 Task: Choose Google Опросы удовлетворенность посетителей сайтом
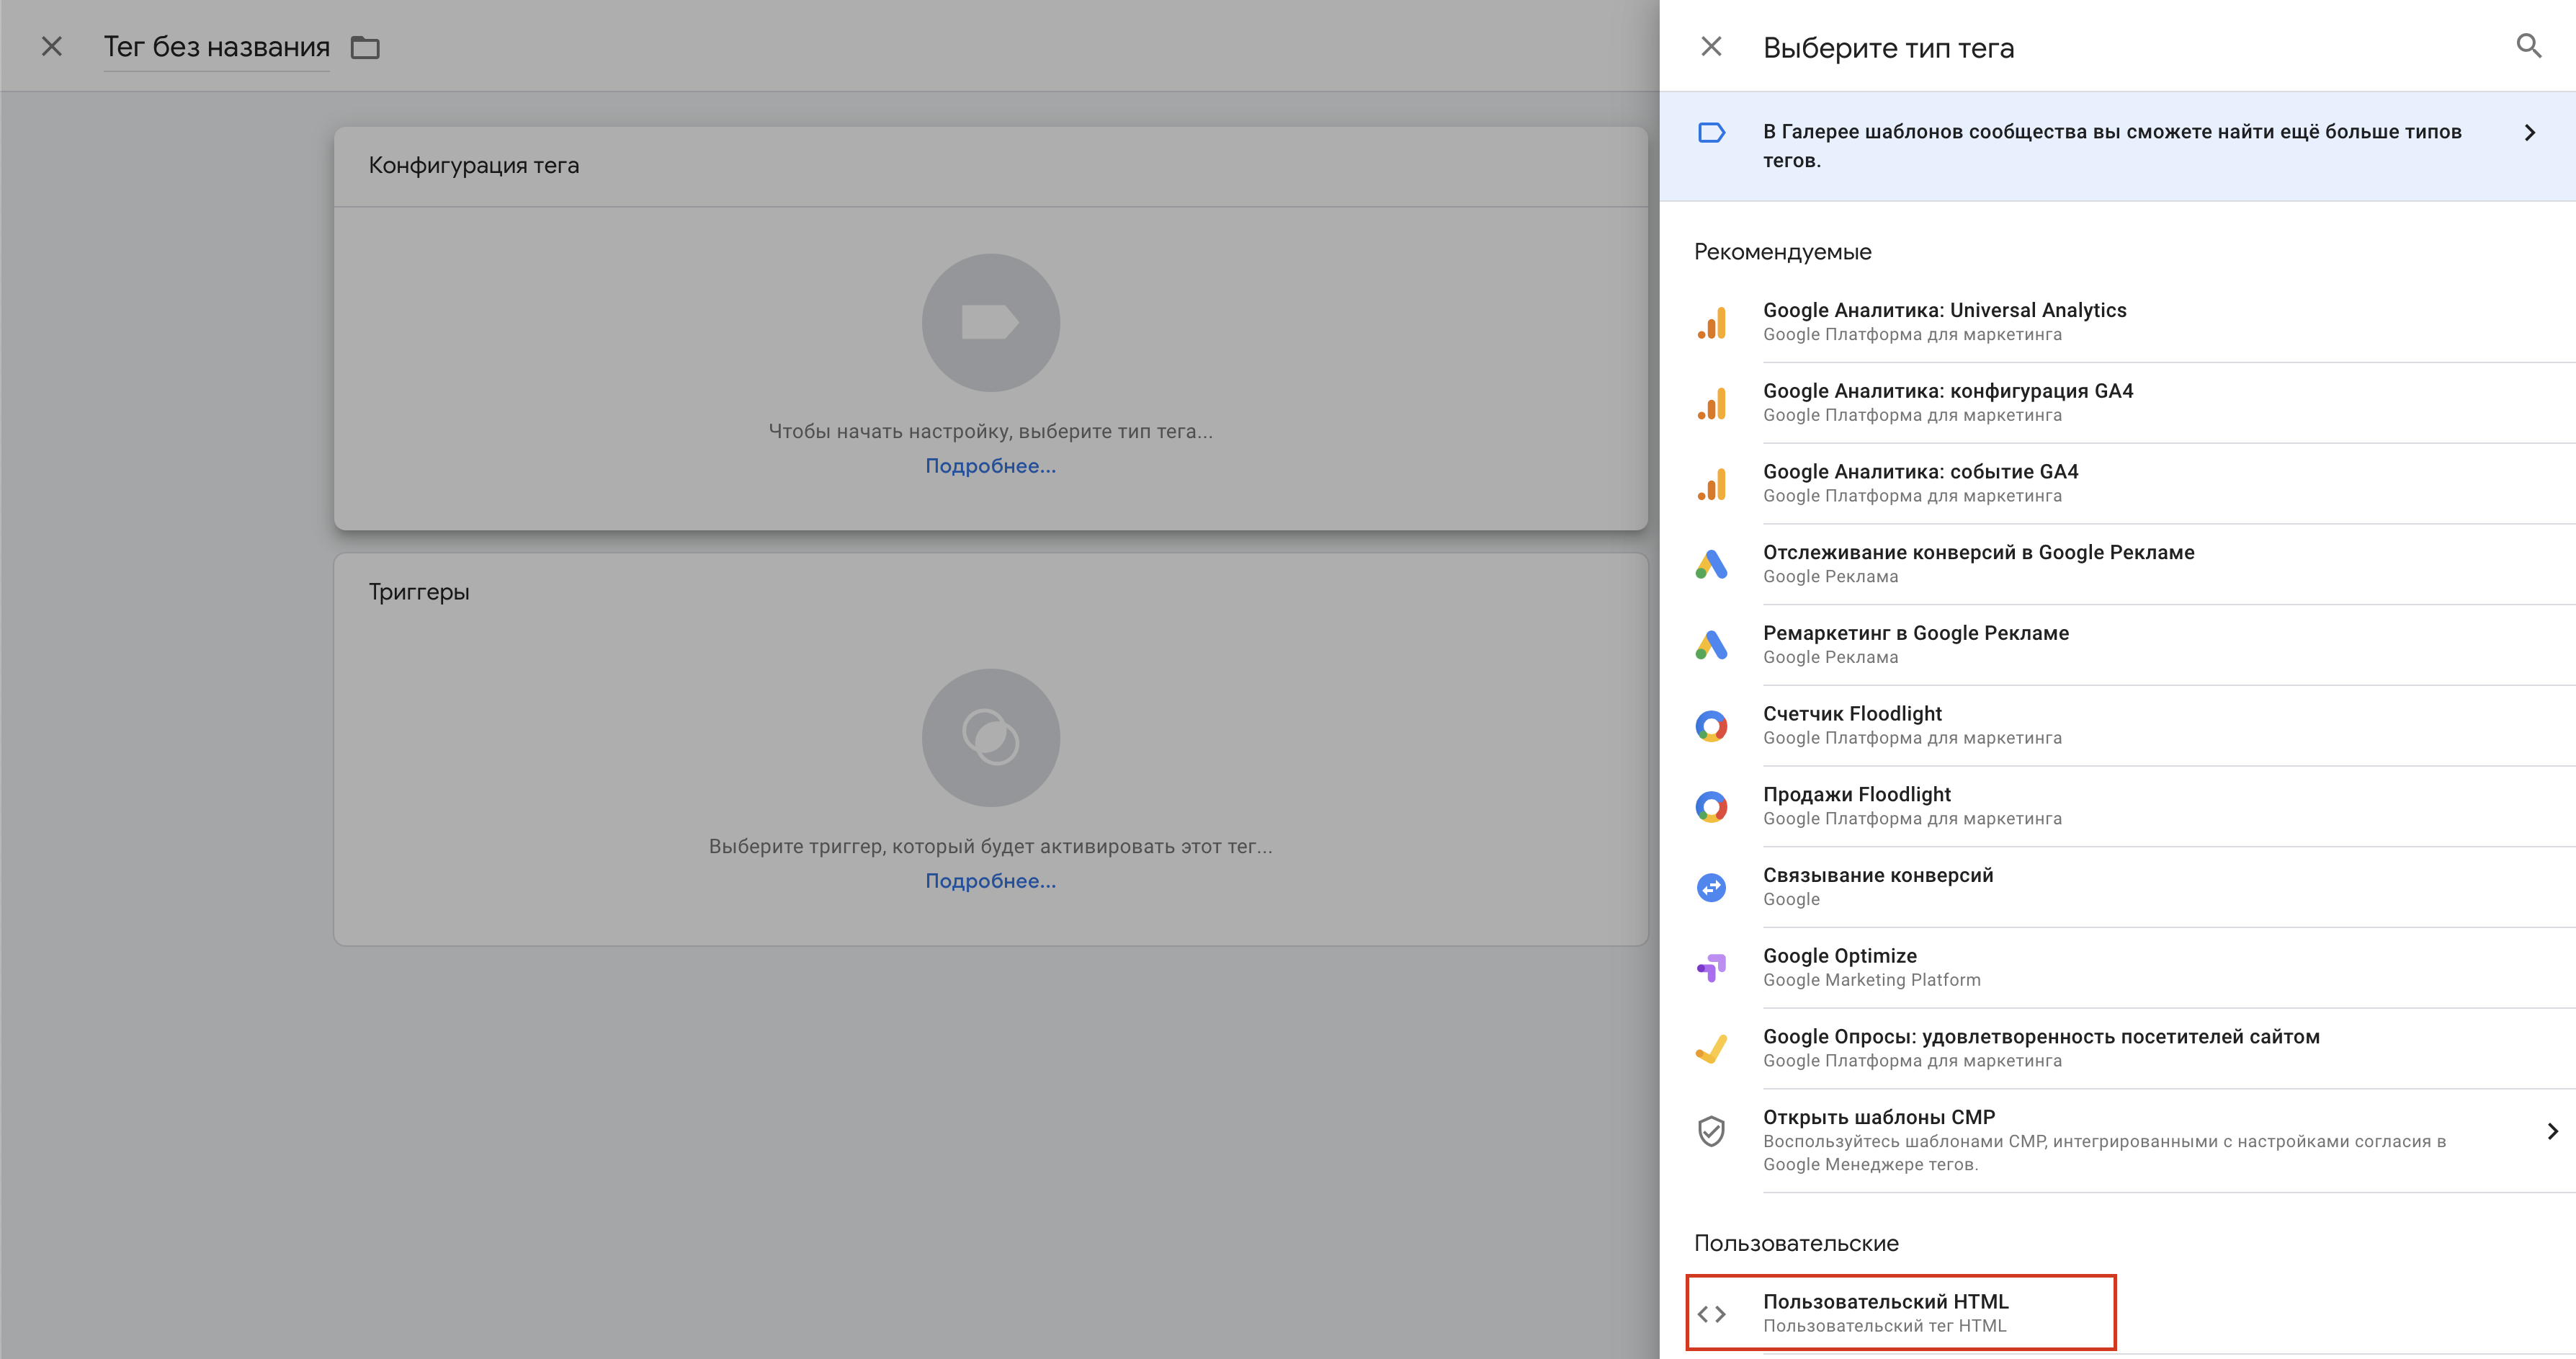tap(2117, 1049)
